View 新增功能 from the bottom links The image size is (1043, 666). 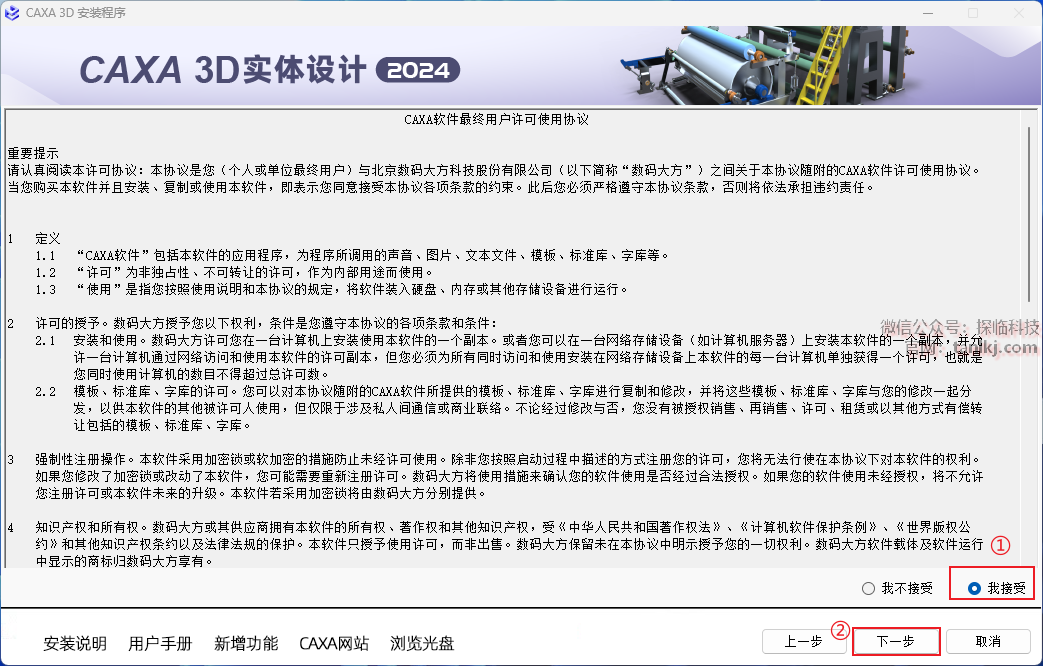[x=246, y=643]
